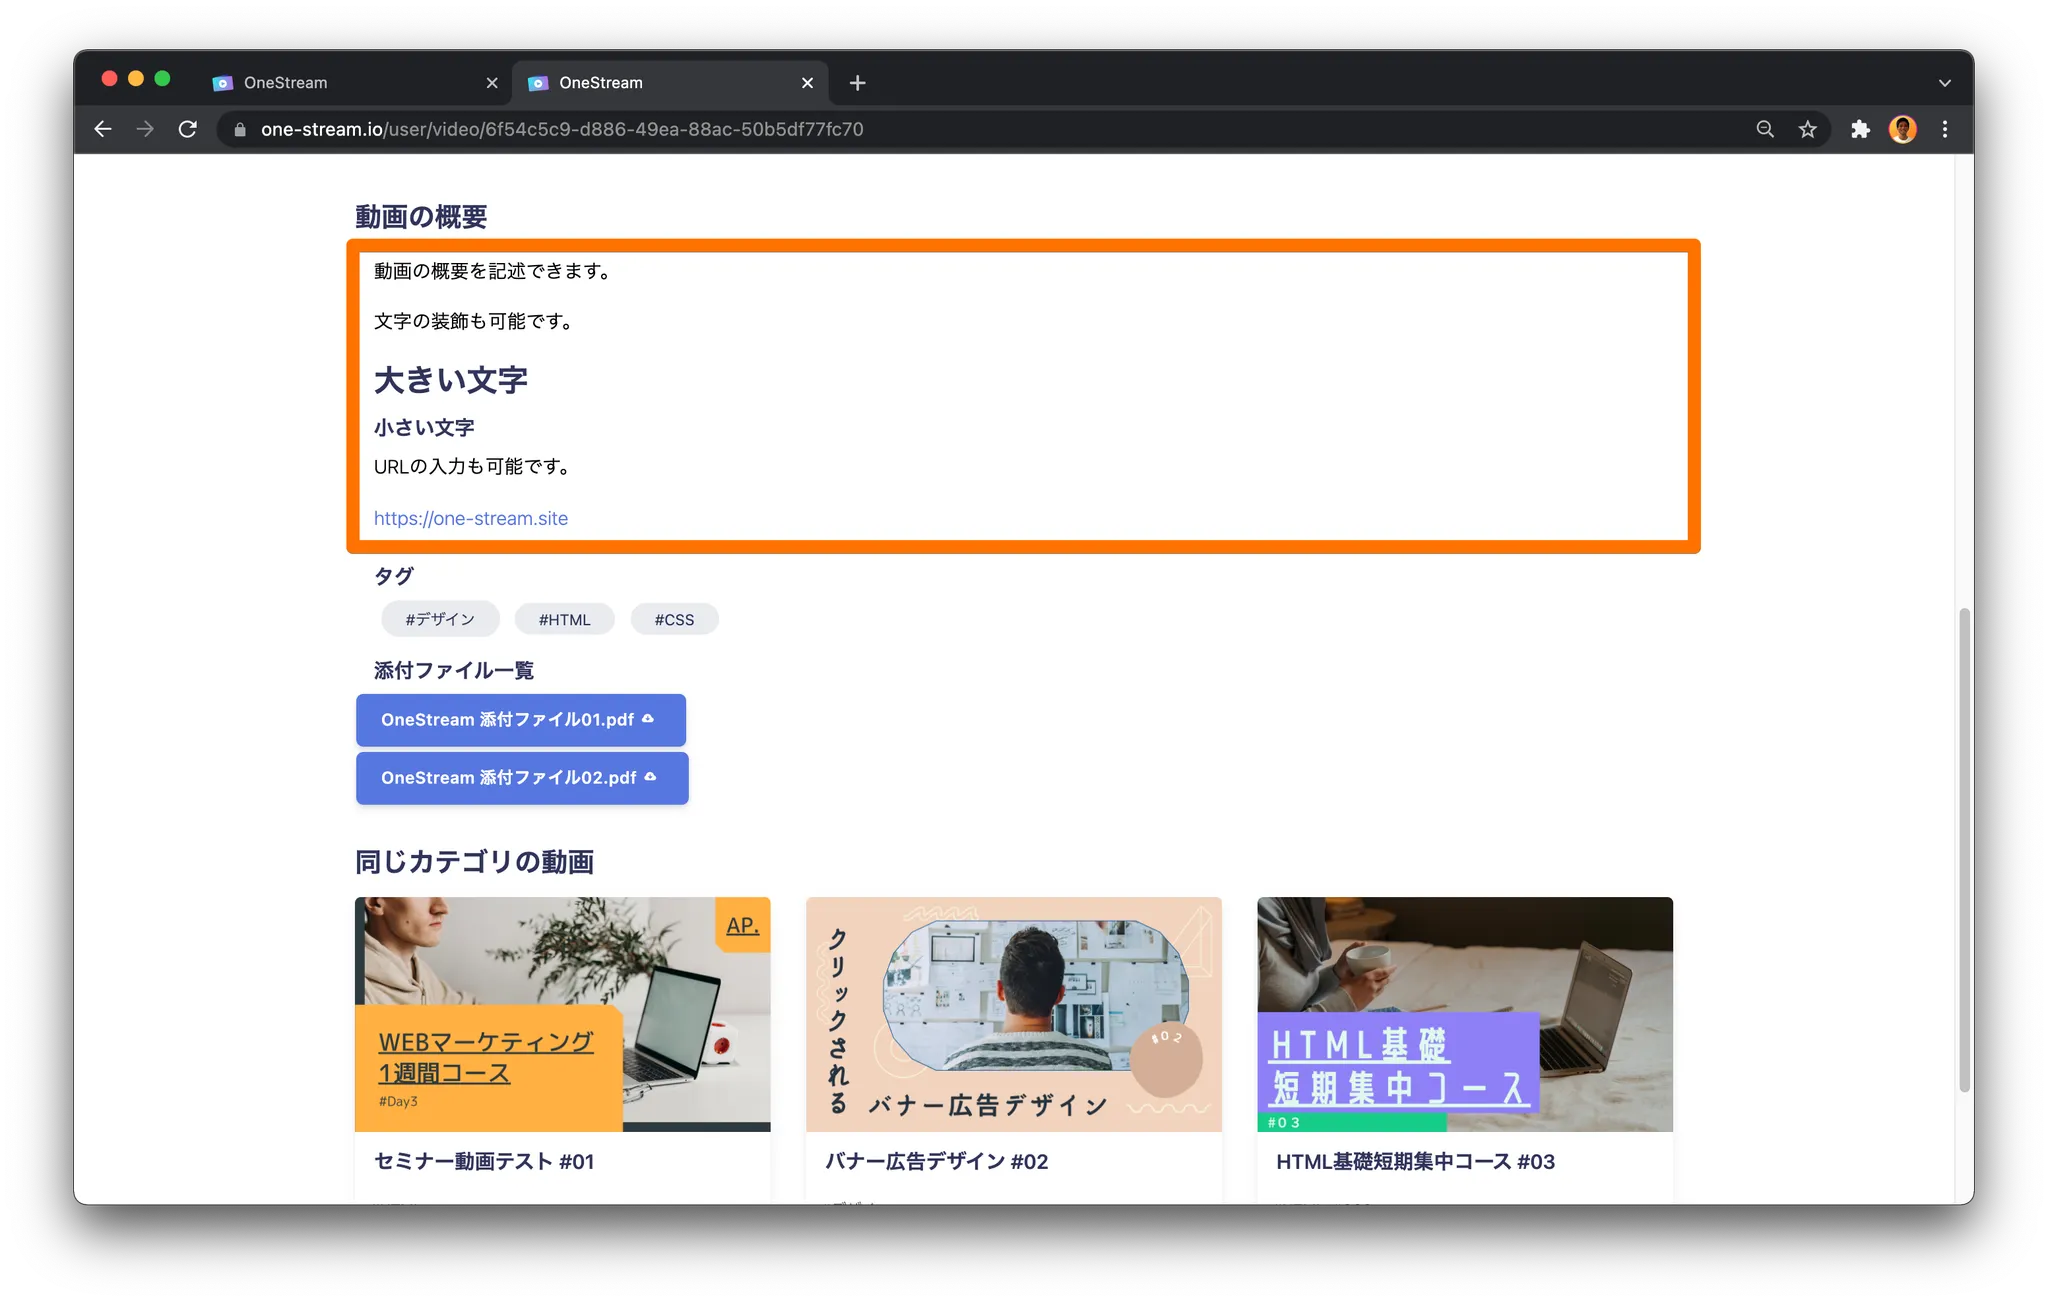
Task: Download OneStream 添付ファイル02.pdf
Action: point(521,778)
